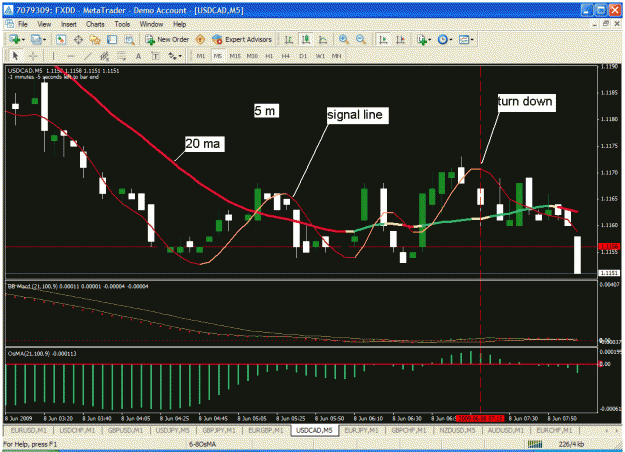Switch to M1 timeframe
Screen dimensions: 625x452
click(x=200, y=56)
